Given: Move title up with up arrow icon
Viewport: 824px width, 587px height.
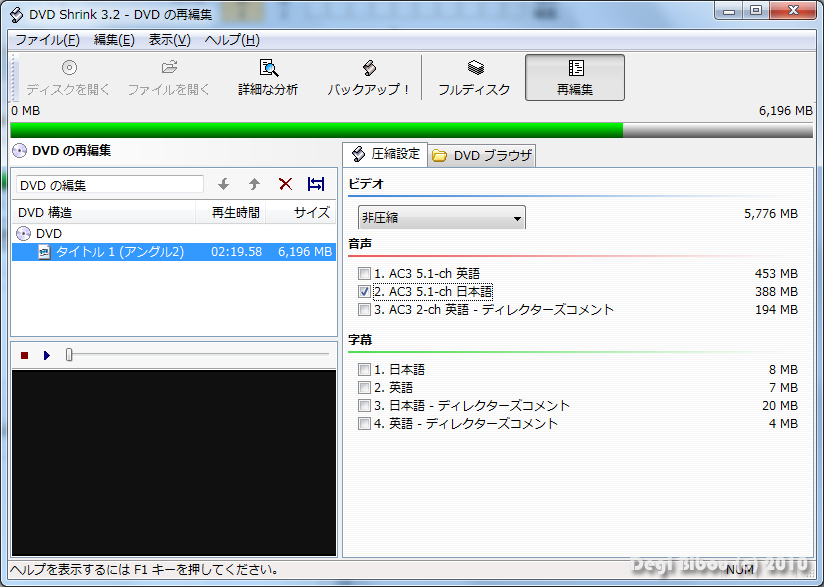Looking at the screenshot, I should pos(254,184).
